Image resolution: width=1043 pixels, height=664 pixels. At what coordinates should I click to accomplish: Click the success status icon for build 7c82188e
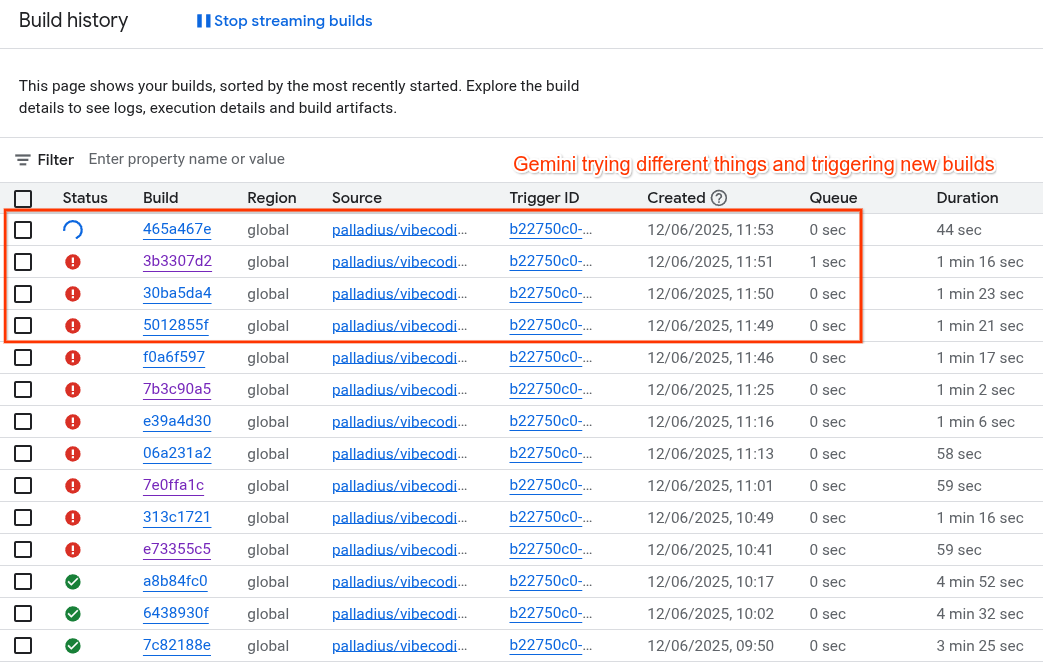(72, 646)
